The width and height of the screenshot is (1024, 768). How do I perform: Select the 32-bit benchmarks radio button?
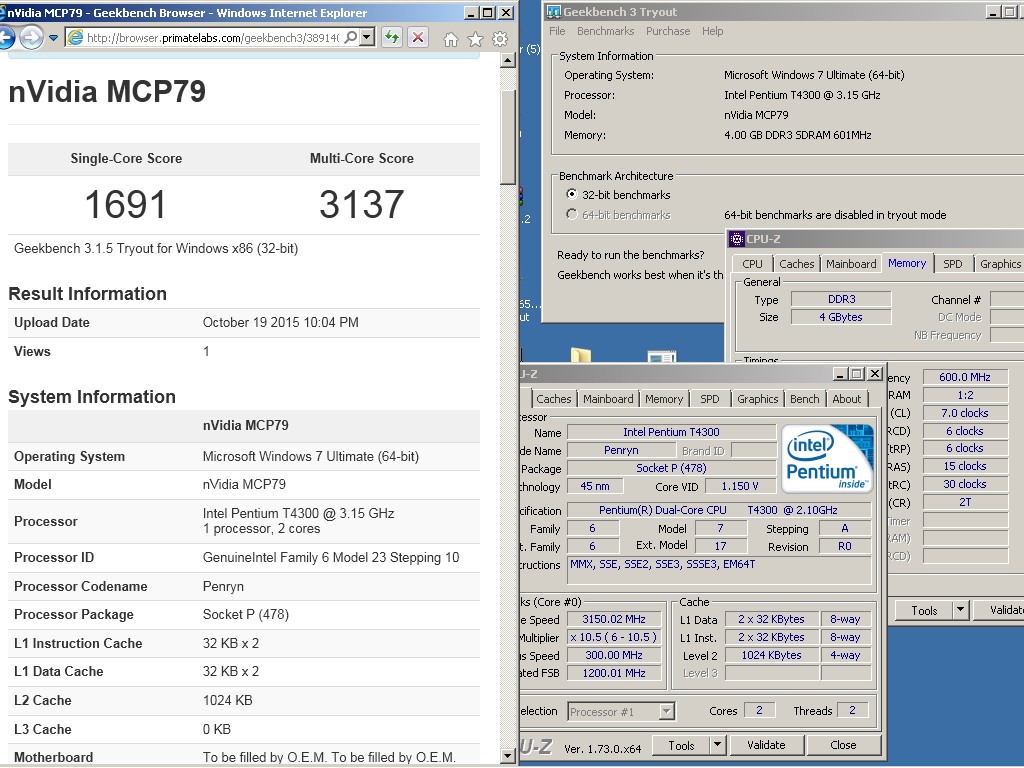coord(572,195)
